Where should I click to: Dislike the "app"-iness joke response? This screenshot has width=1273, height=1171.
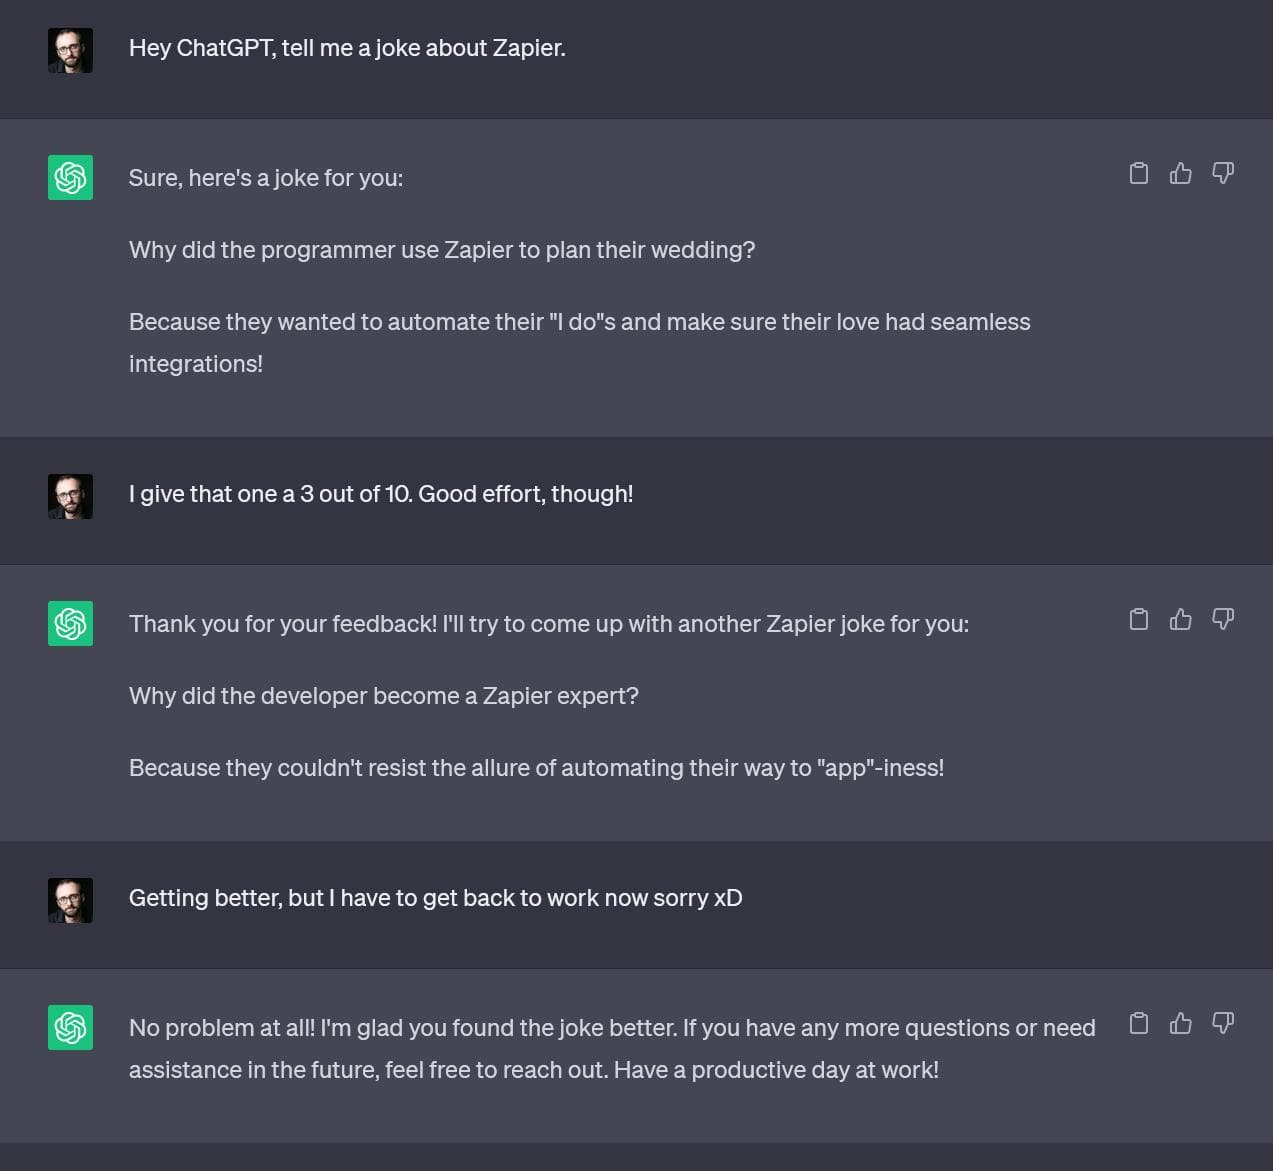pos(1223,619)
